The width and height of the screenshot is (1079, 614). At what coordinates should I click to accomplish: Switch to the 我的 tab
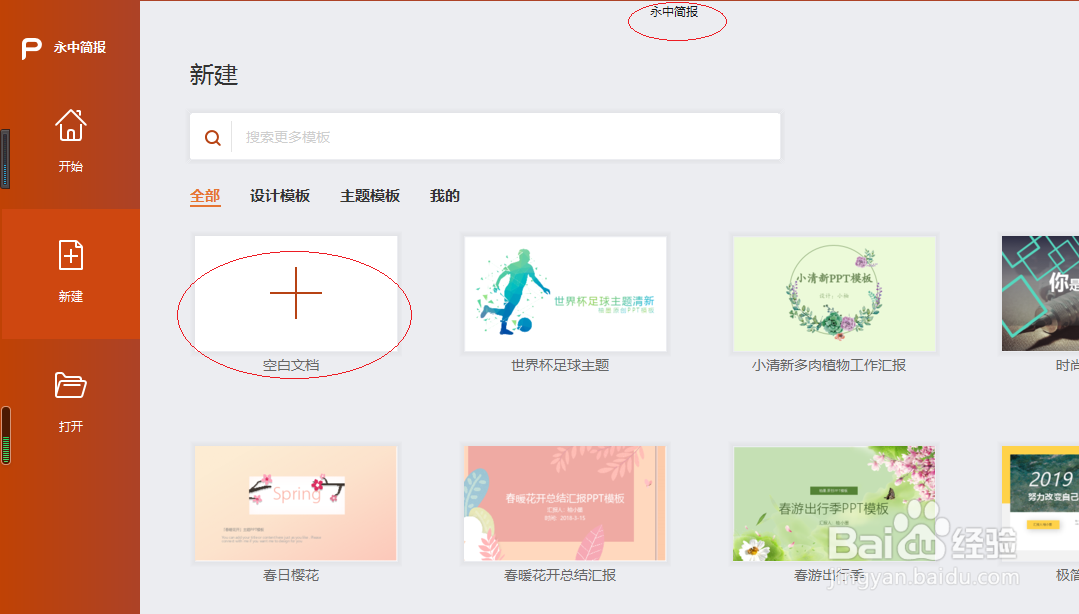[445, 196]
